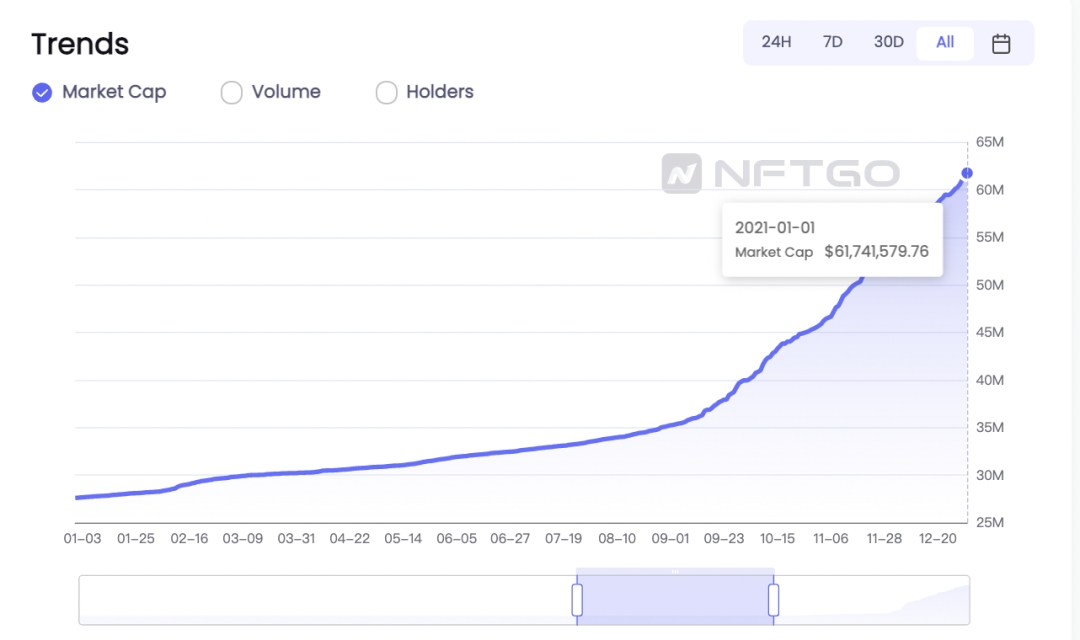Open the calendar date picker icon
The width and height of the screenshot is (1080, 640).
tap(1001, 43)
